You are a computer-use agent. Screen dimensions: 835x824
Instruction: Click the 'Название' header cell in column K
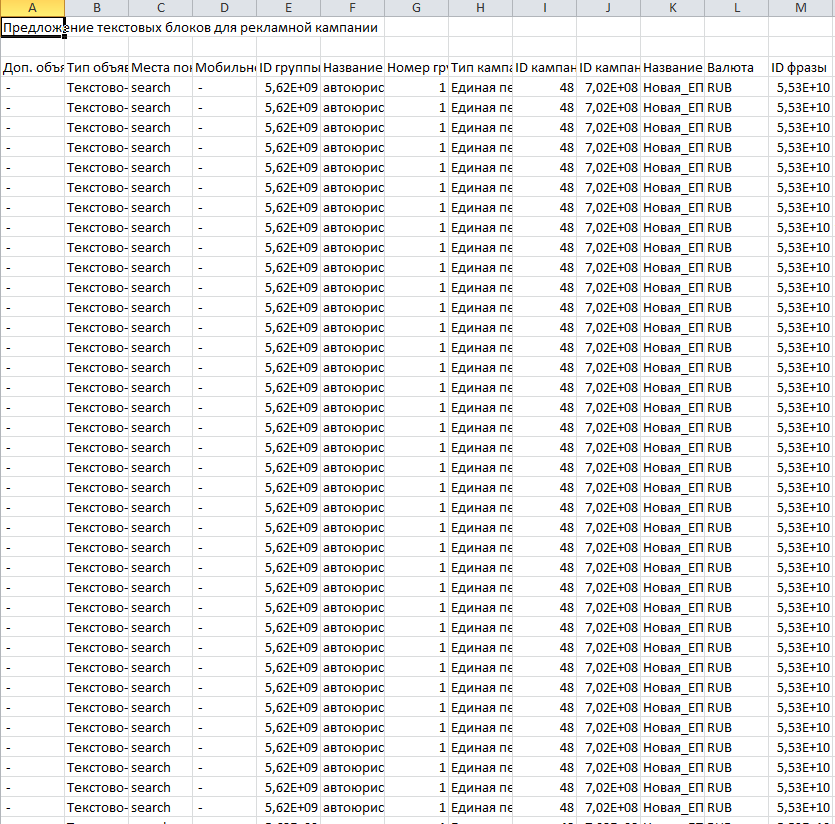pyautogui.click(x=673, y=68)
